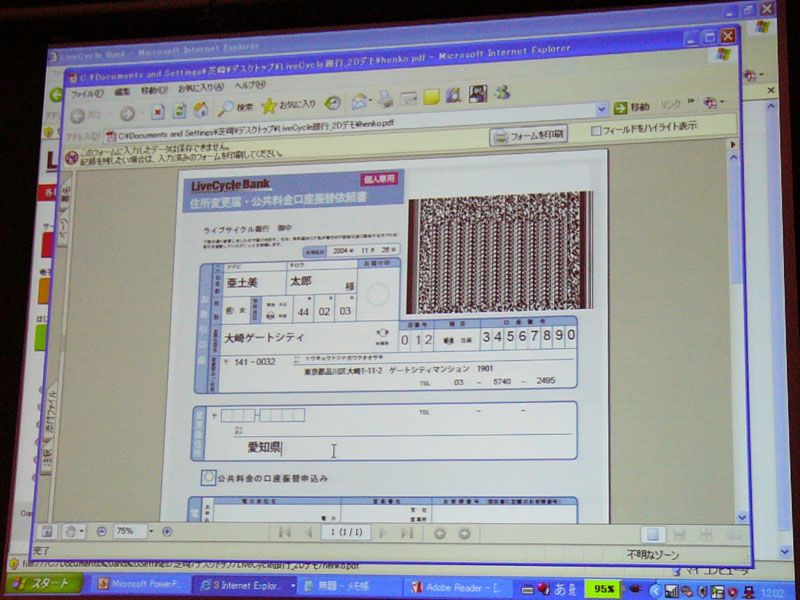Screen dimensions: 800x600
Task: Click the Back navigation arrow in toolbar
Action: pos(78,116)
